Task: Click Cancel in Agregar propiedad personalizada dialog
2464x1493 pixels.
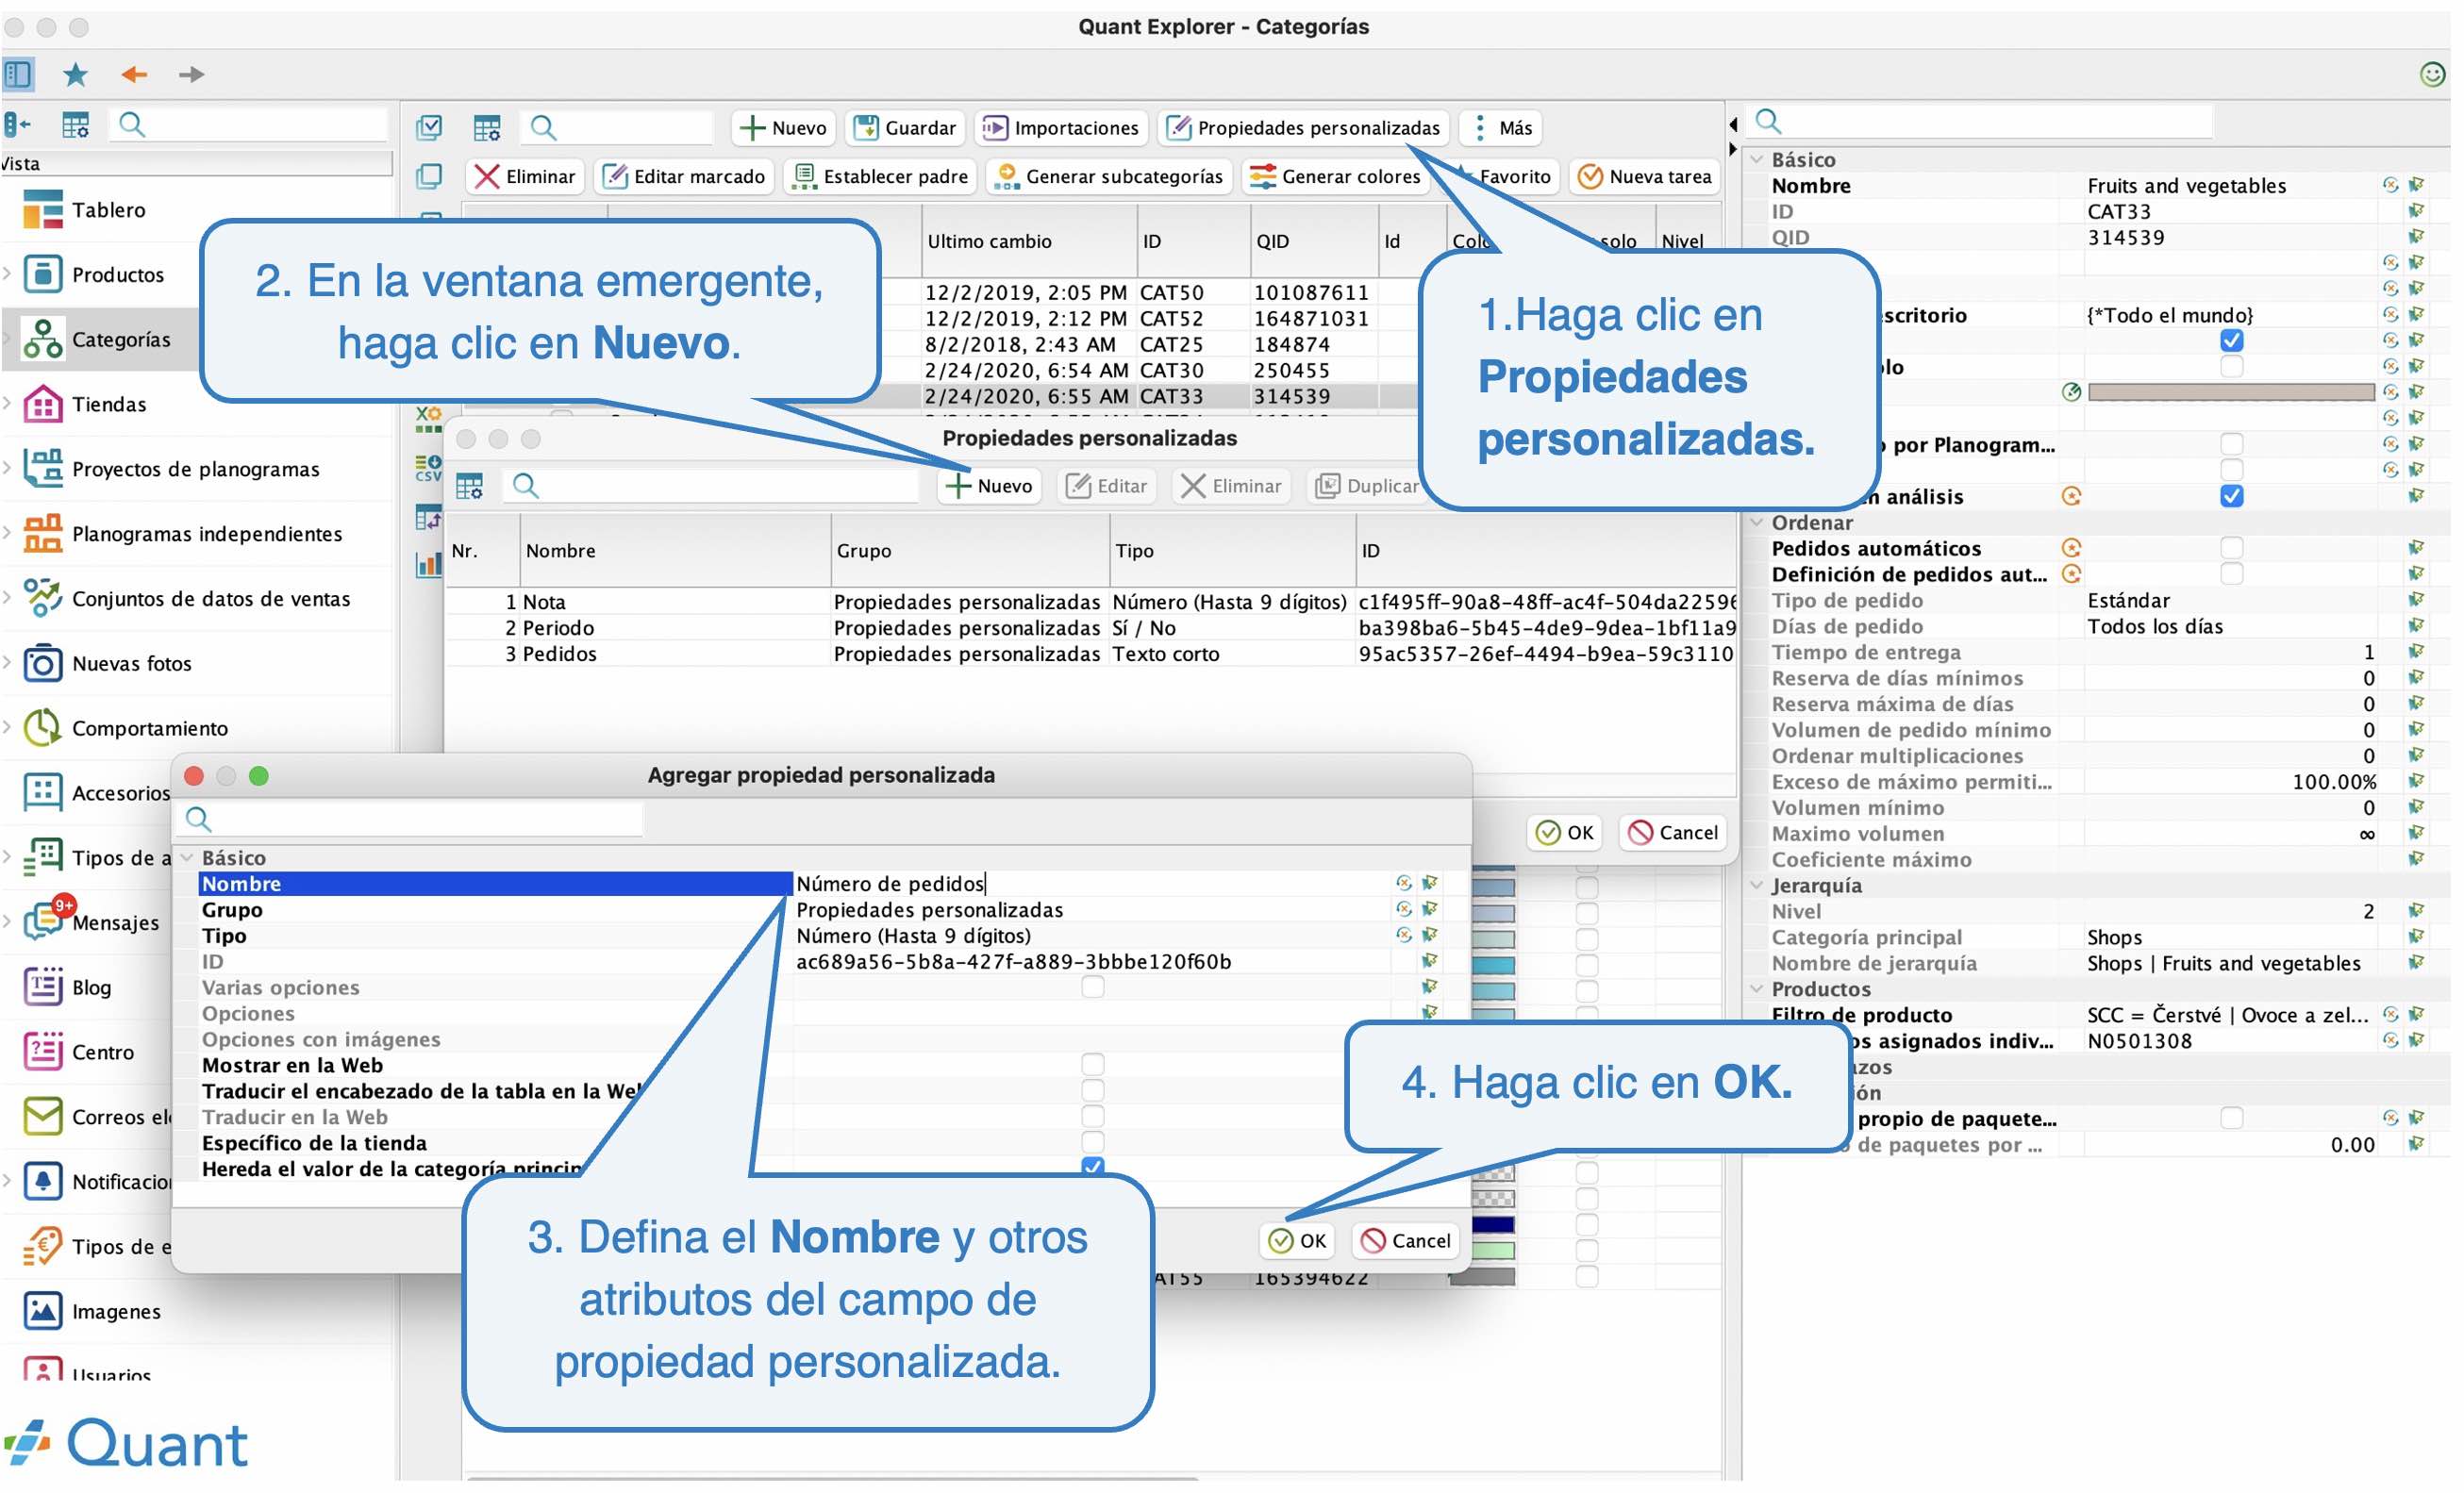Action: point(1406,1241)
